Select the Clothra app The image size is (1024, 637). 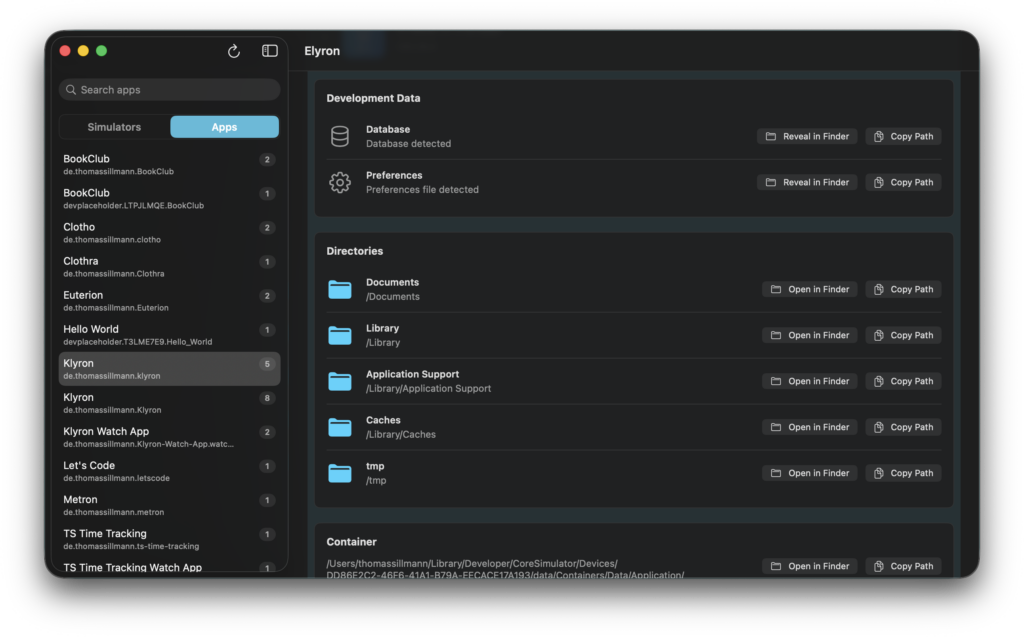169,267
